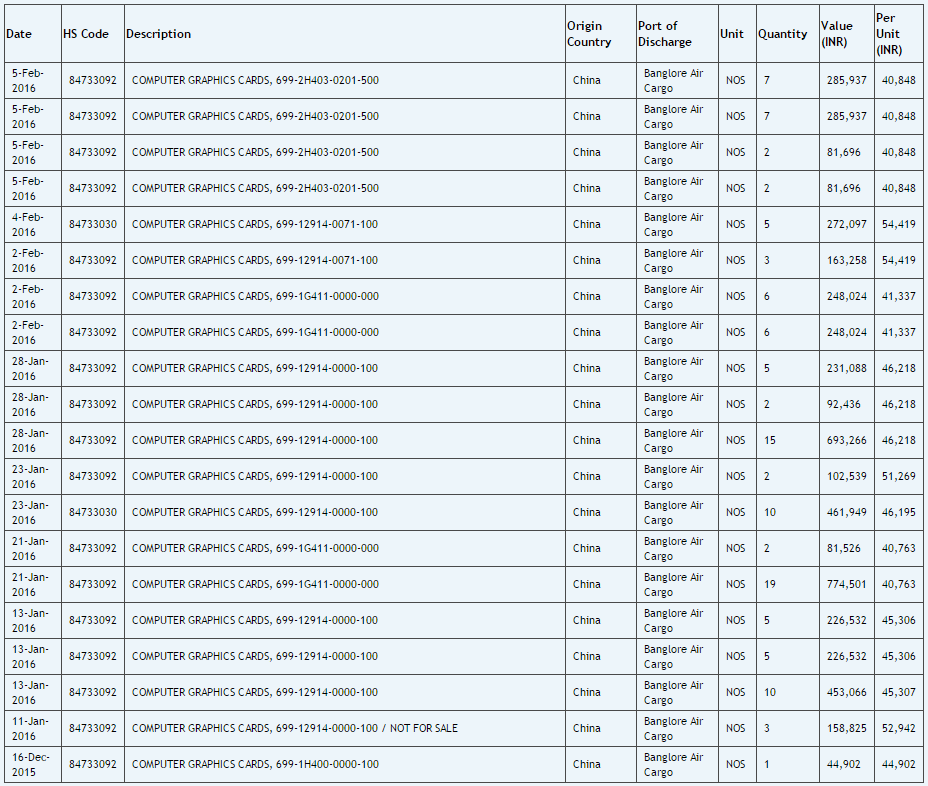Click the quantity cell showing 15
This screenshot has width=928, height=786.
click(769, 440)
